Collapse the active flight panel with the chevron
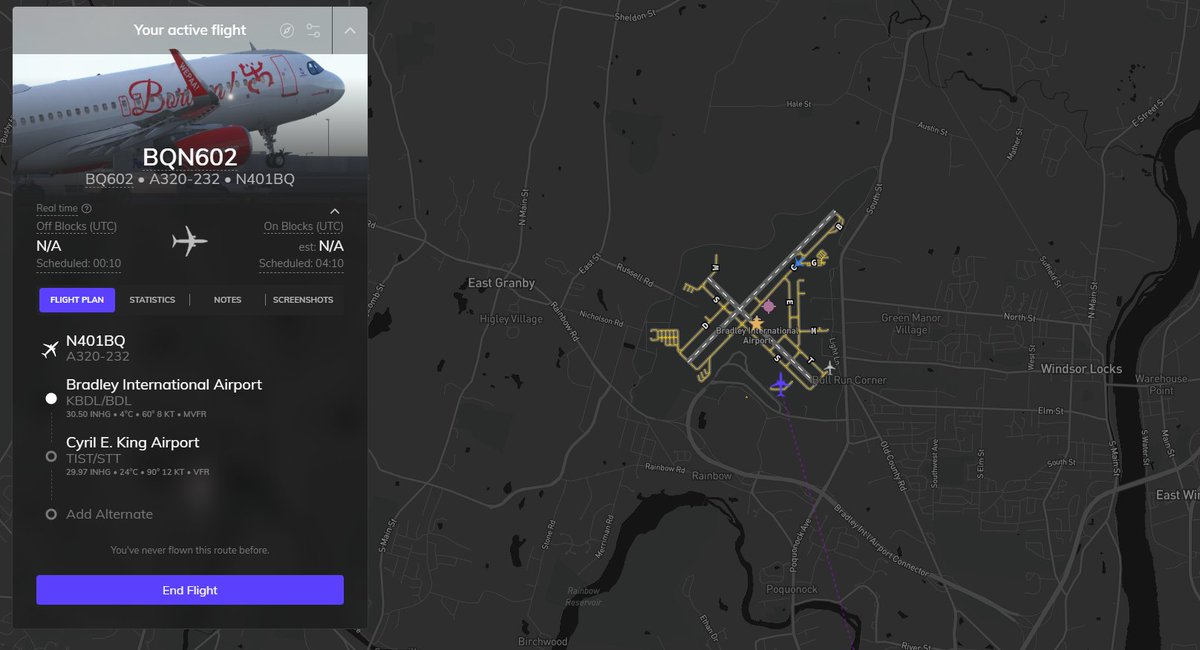 coord(350,30)
